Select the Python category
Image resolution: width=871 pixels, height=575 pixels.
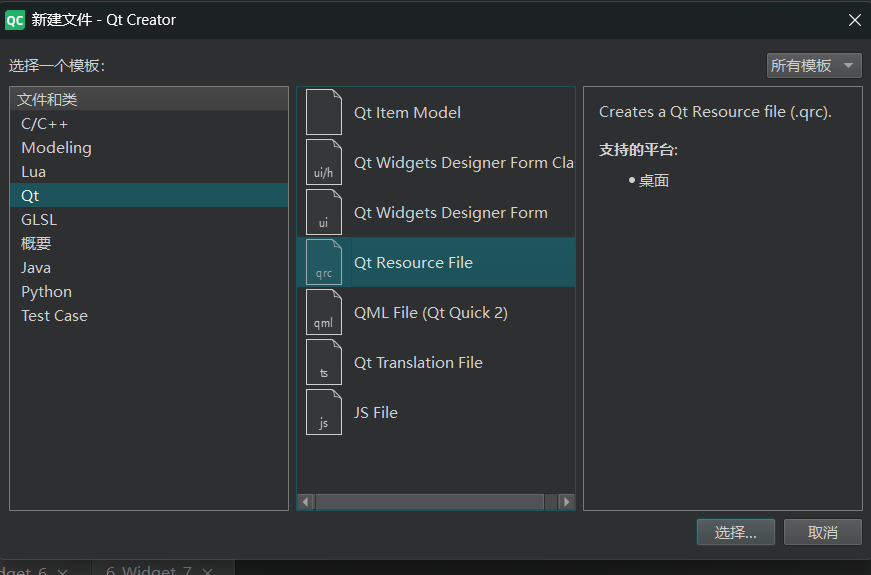(x=149, y=292)
